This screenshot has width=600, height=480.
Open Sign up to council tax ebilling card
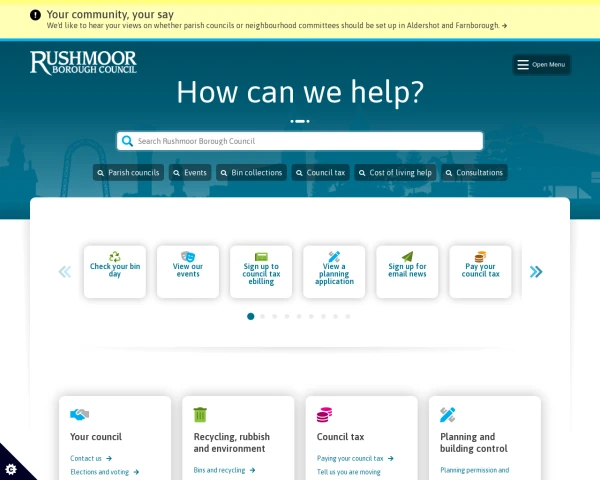point(261,272)
